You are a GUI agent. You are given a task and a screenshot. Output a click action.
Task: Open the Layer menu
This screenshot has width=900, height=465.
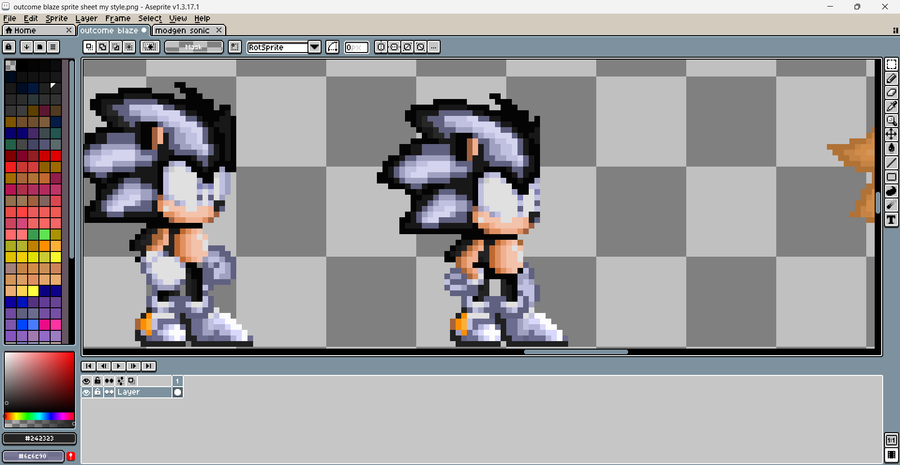[x=86, y=18]
